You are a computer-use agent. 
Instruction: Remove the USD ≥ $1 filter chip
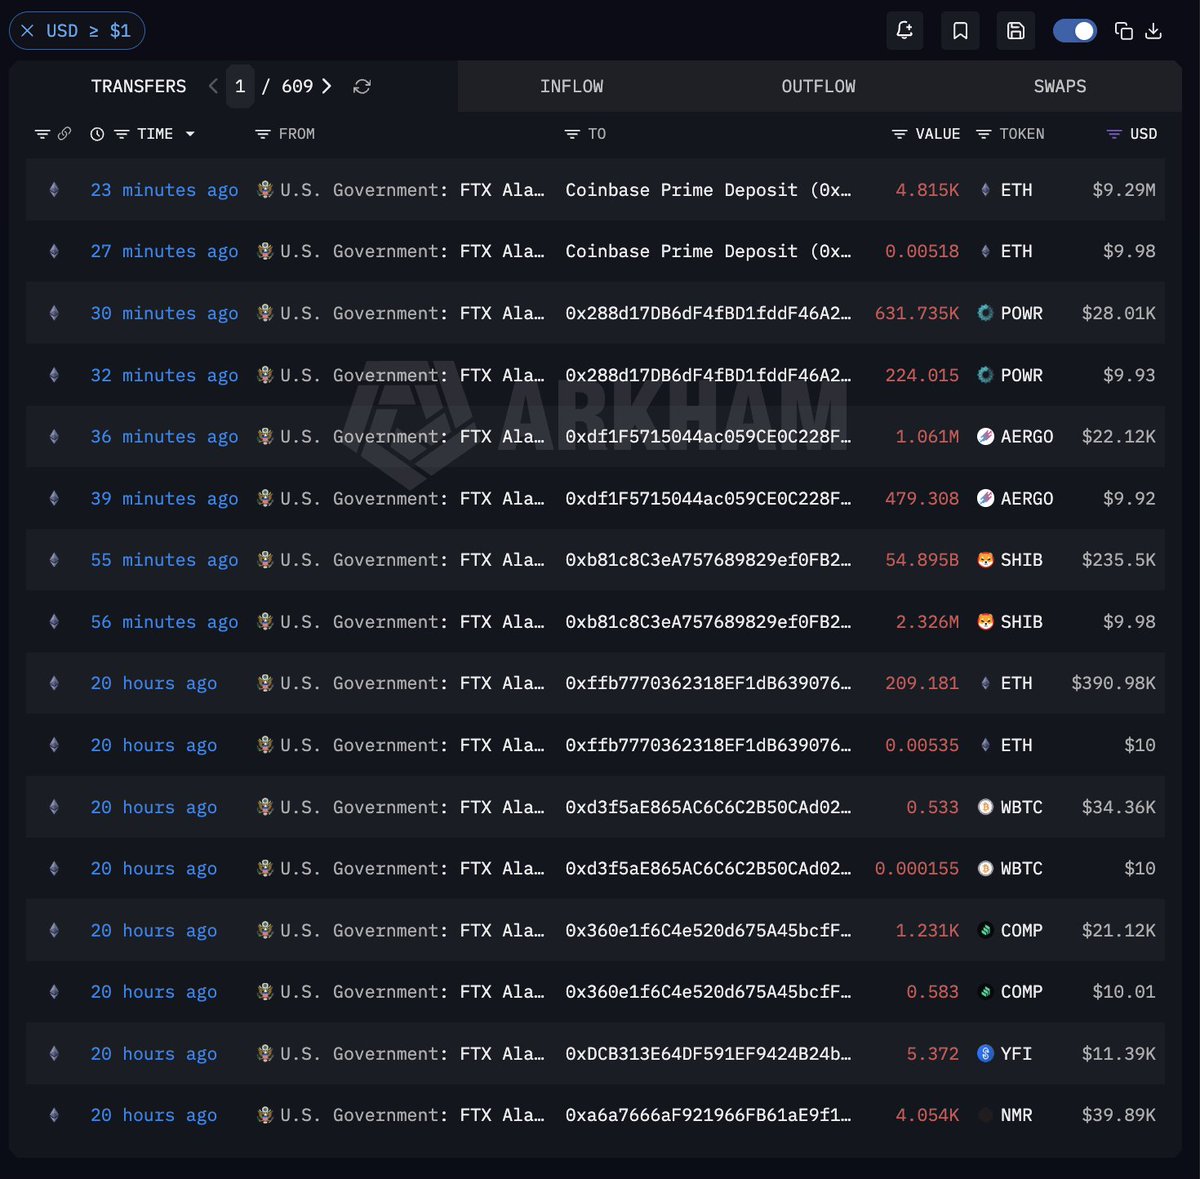click(x=27, y=31)
